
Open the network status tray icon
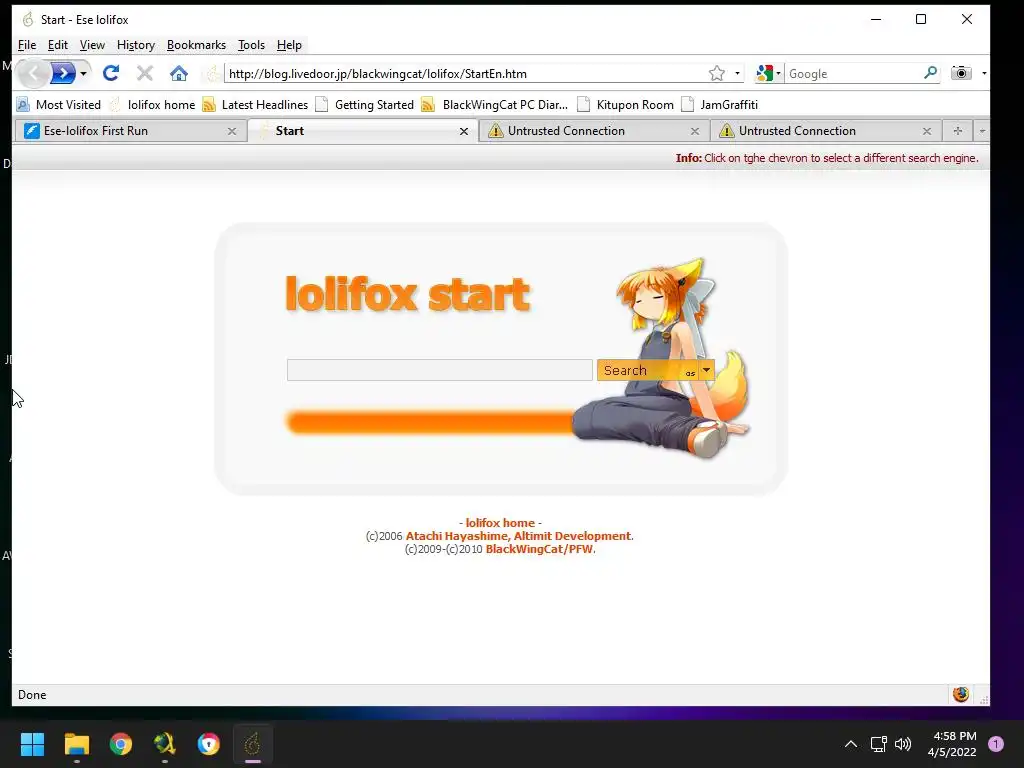coord(878,744)
